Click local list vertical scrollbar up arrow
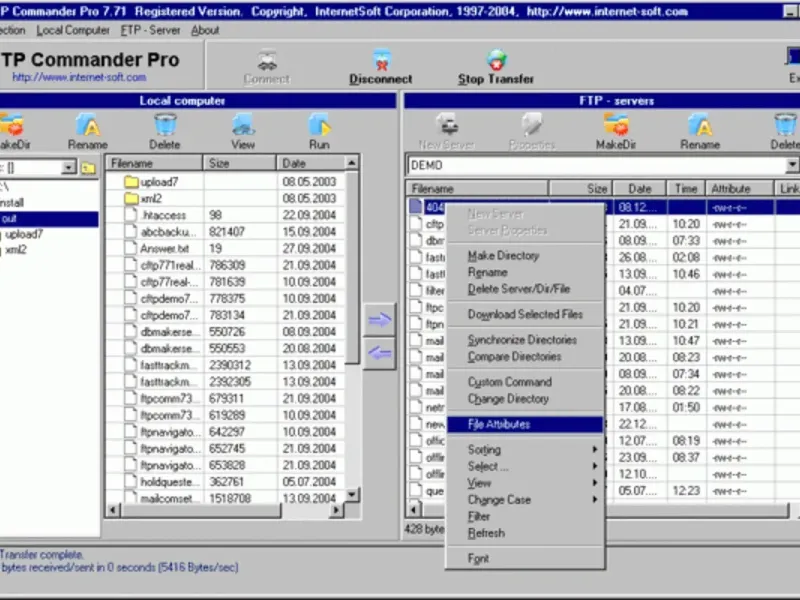 (x=352, y=163)
